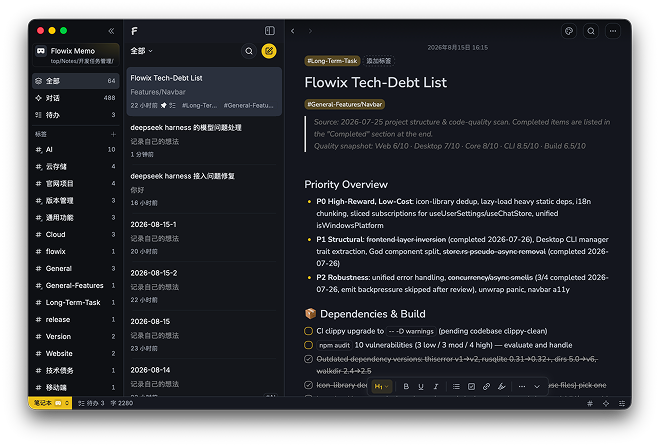Viewport: 660px width, 447px height.
Task: Click the Priority Overview heading
Action: (346, 184)
